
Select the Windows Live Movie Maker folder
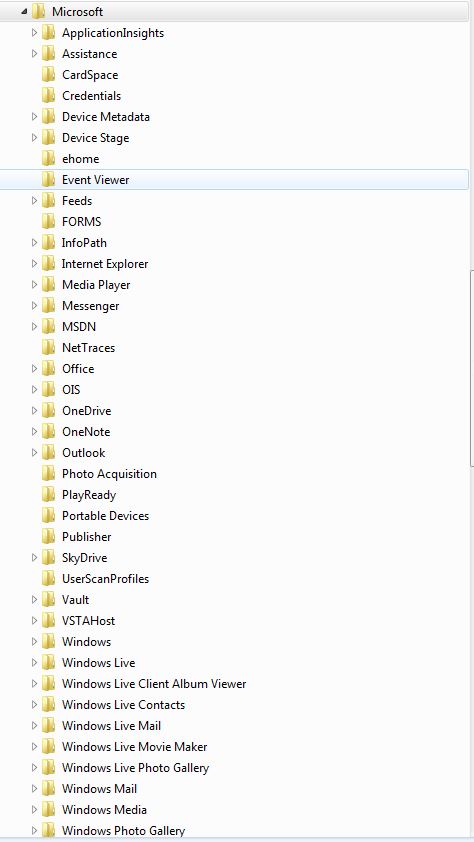(134, 746)
